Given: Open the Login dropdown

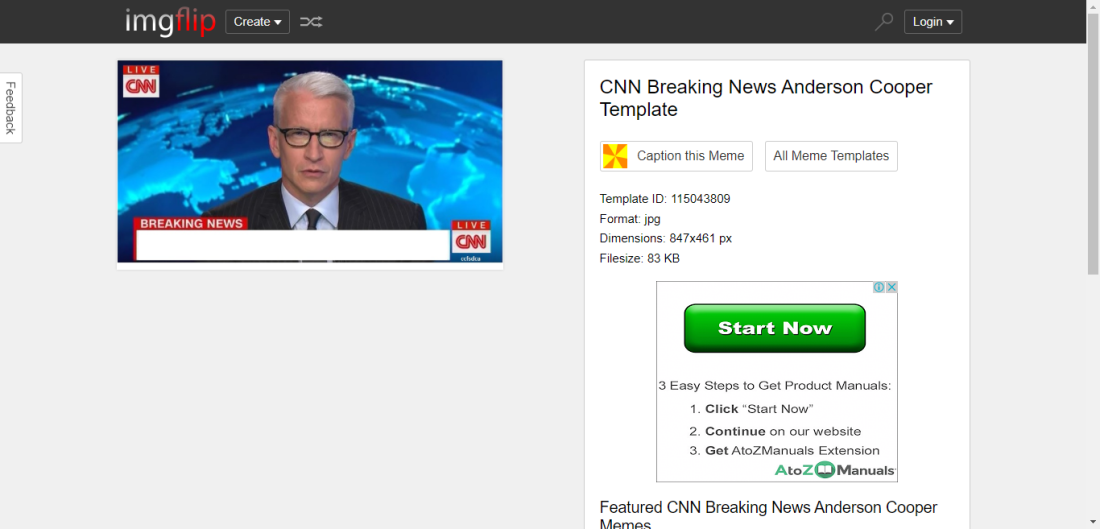Looking at the screenshot, I should (x=933, y=22).
